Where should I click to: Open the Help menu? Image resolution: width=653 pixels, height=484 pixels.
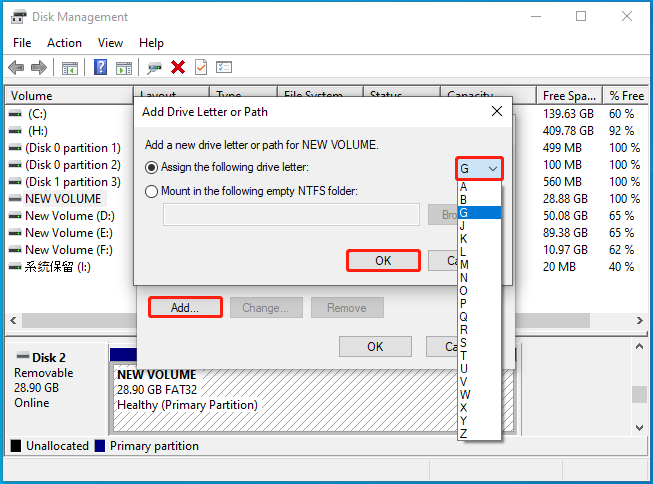click(x=151, y=43)
